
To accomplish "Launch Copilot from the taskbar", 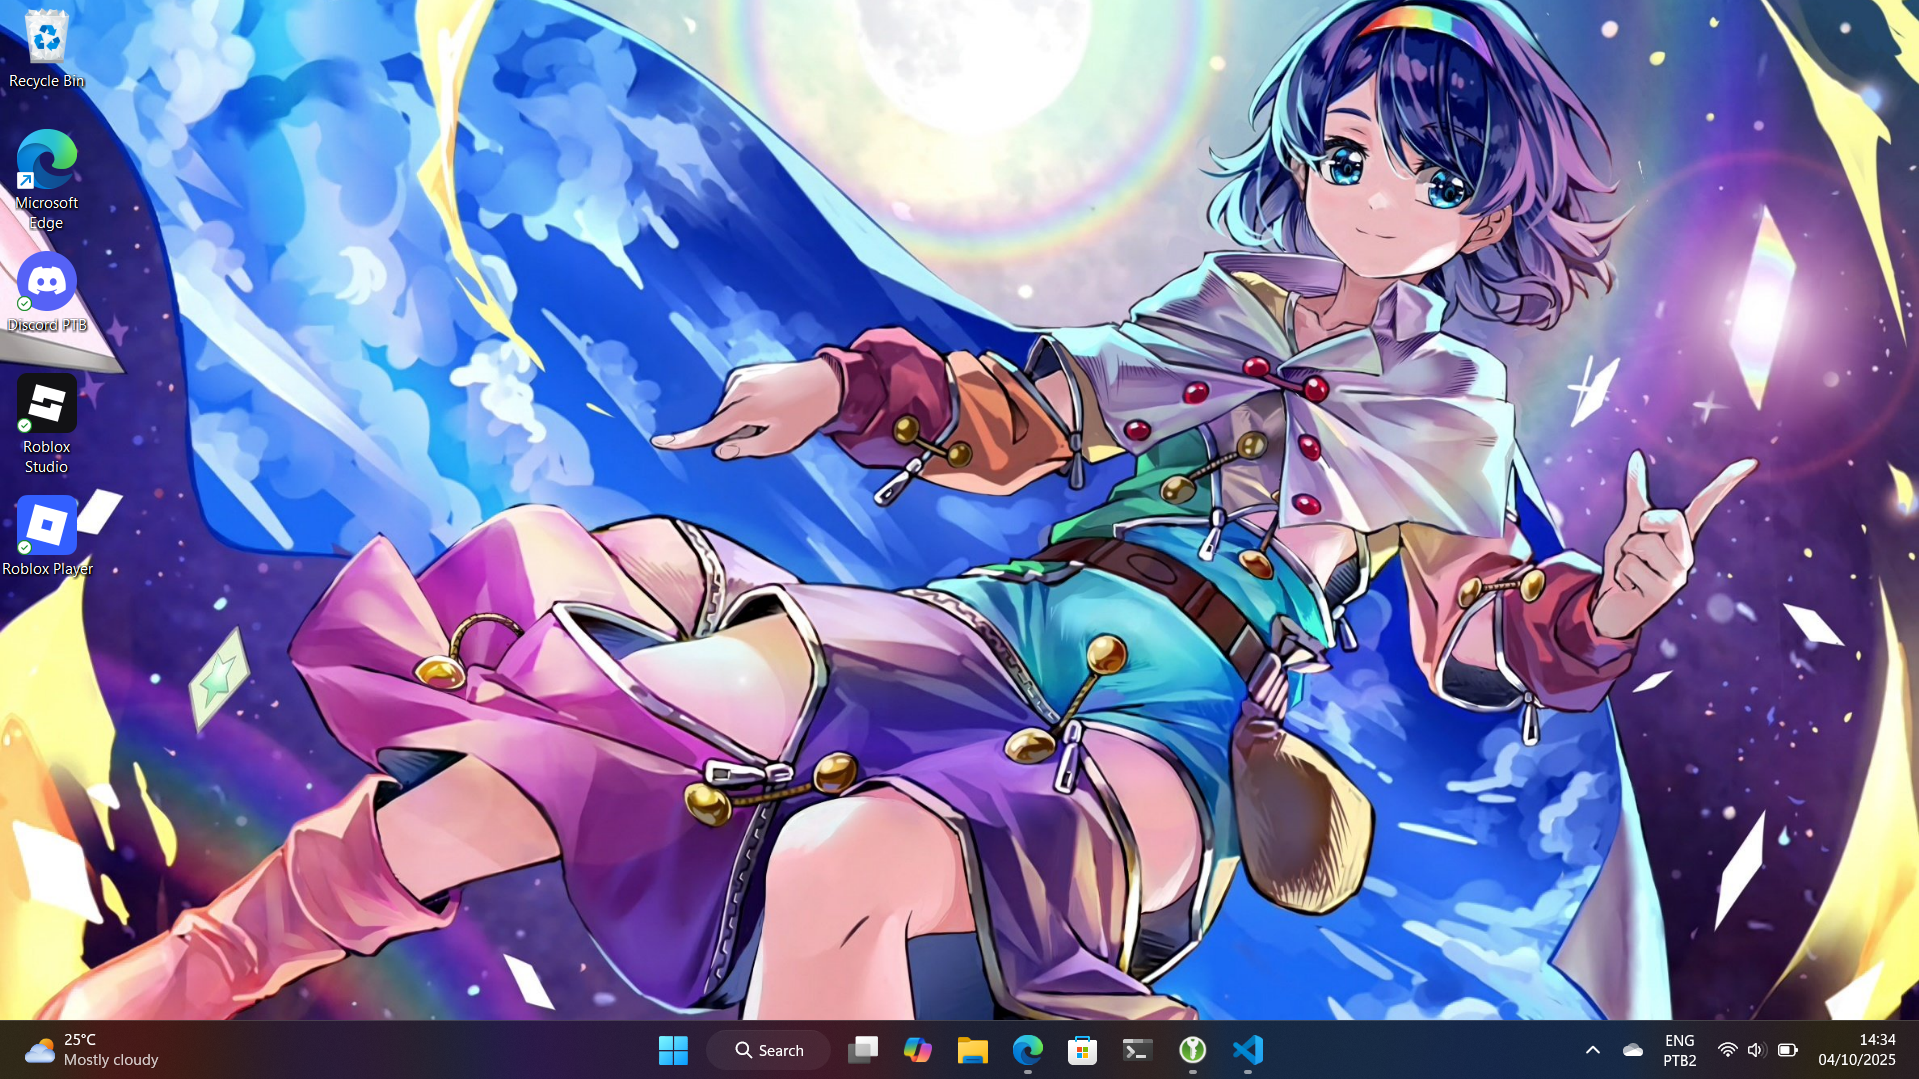I will tap(917, 1050).
